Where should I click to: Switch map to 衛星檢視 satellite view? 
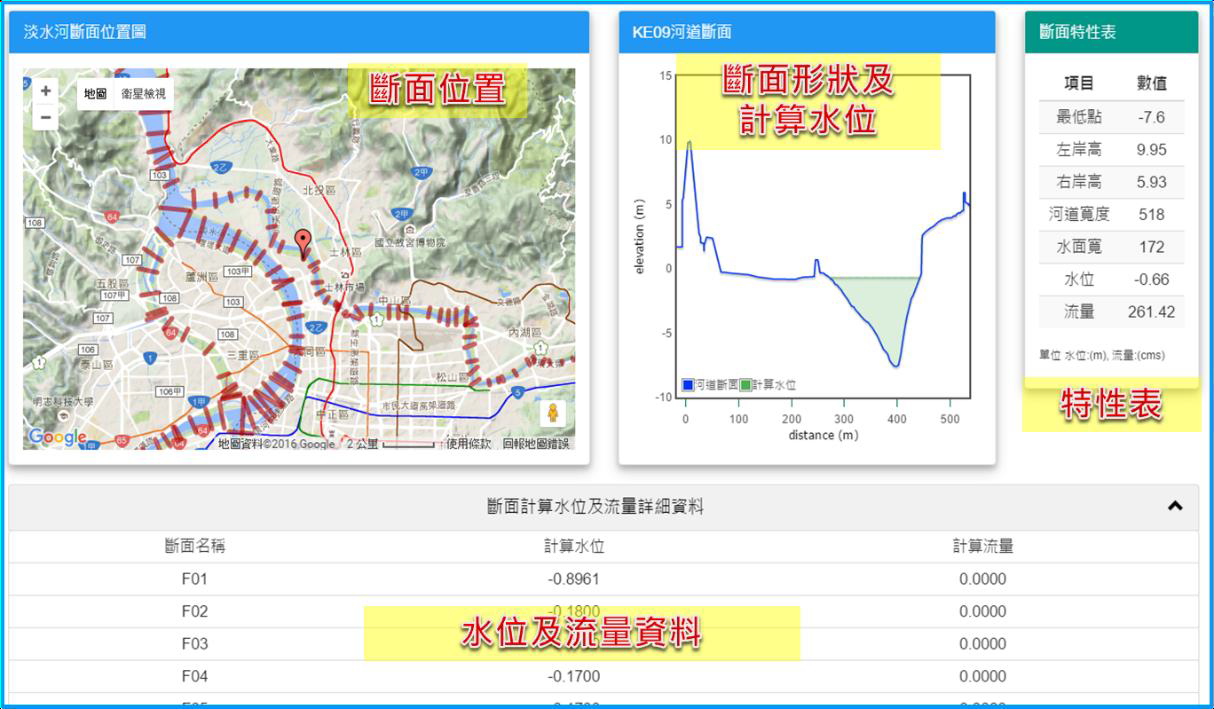[x=144, y=94]
